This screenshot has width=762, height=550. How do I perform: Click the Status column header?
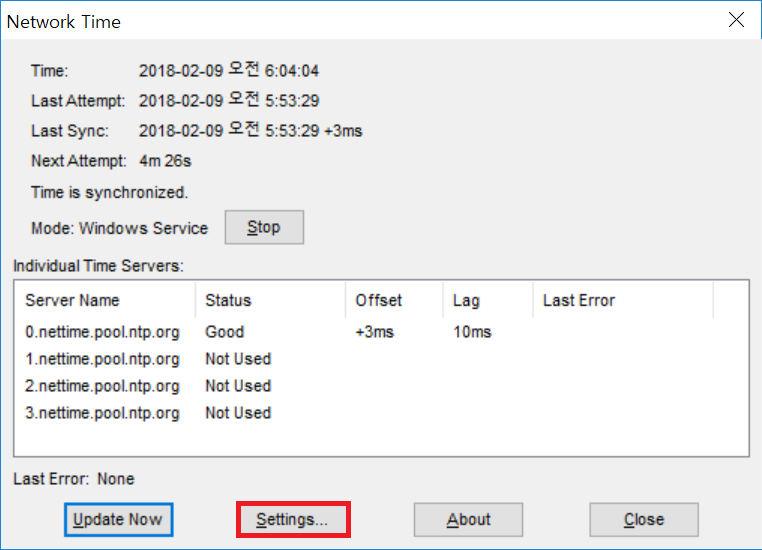[270, 300]
